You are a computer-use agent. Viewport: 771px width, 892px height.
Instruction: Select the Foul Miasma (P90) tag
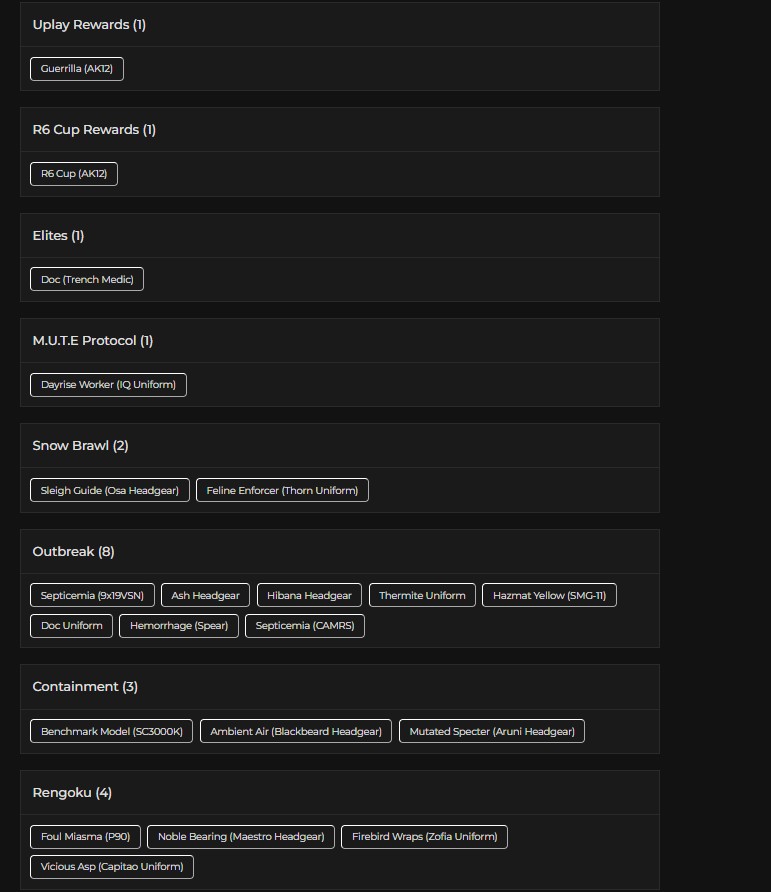[x=85, y=837]
